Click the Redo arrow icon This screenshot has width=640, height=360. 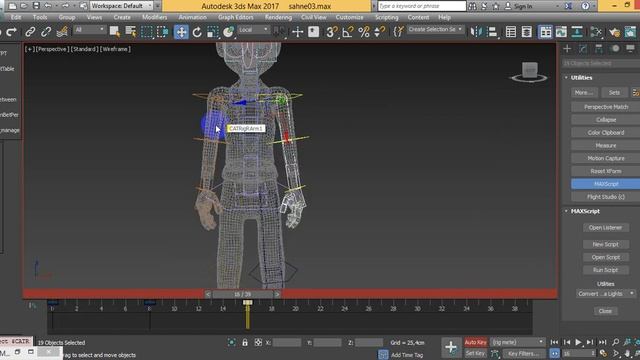click(11, 32)
